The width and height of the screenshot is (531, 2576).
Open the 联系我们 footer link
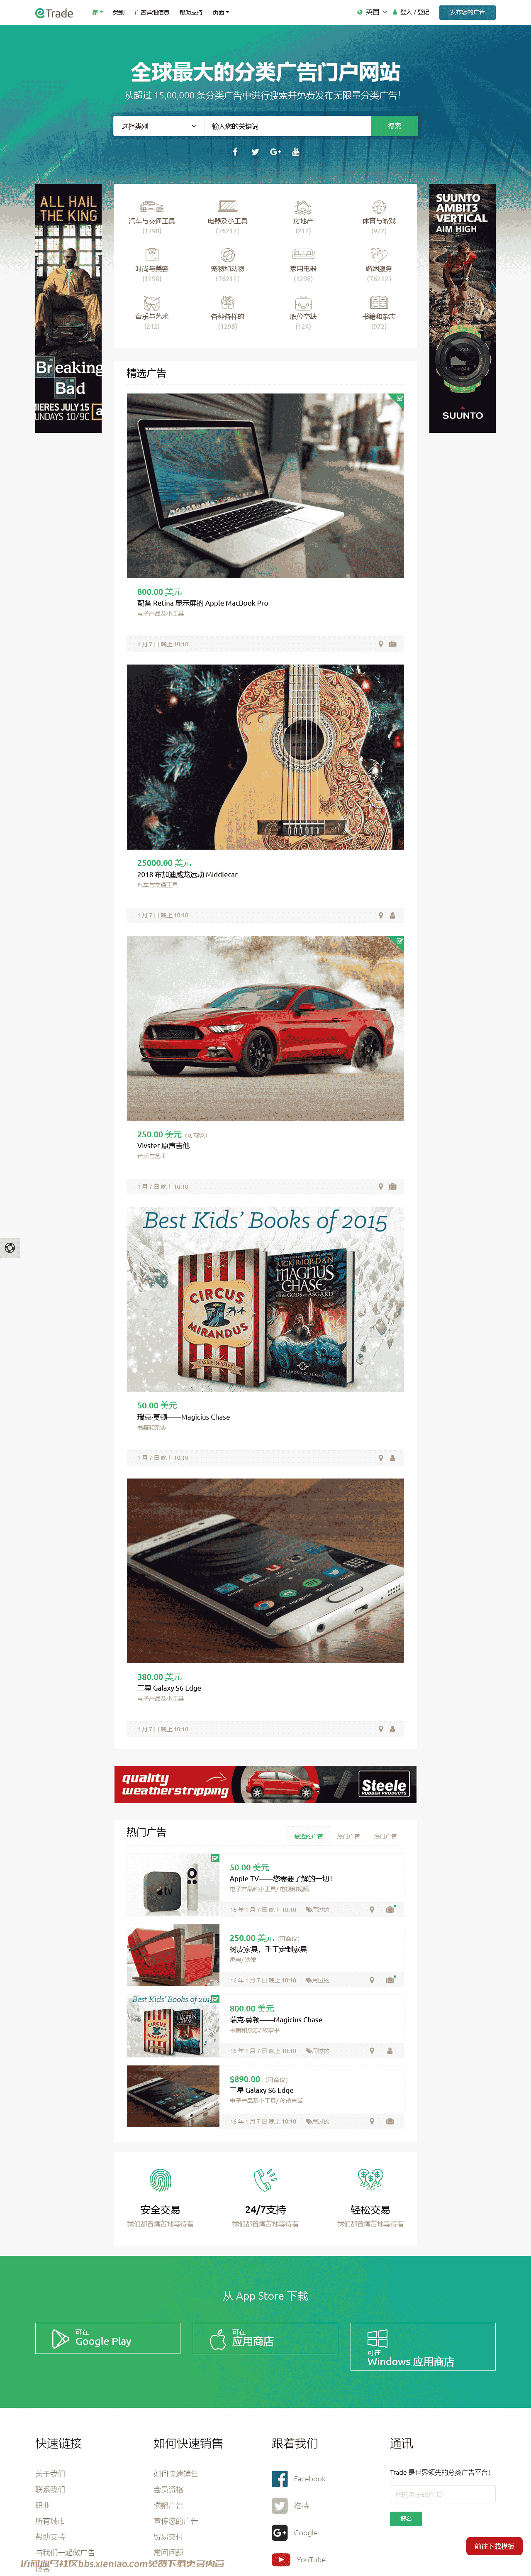[50, 2490]
